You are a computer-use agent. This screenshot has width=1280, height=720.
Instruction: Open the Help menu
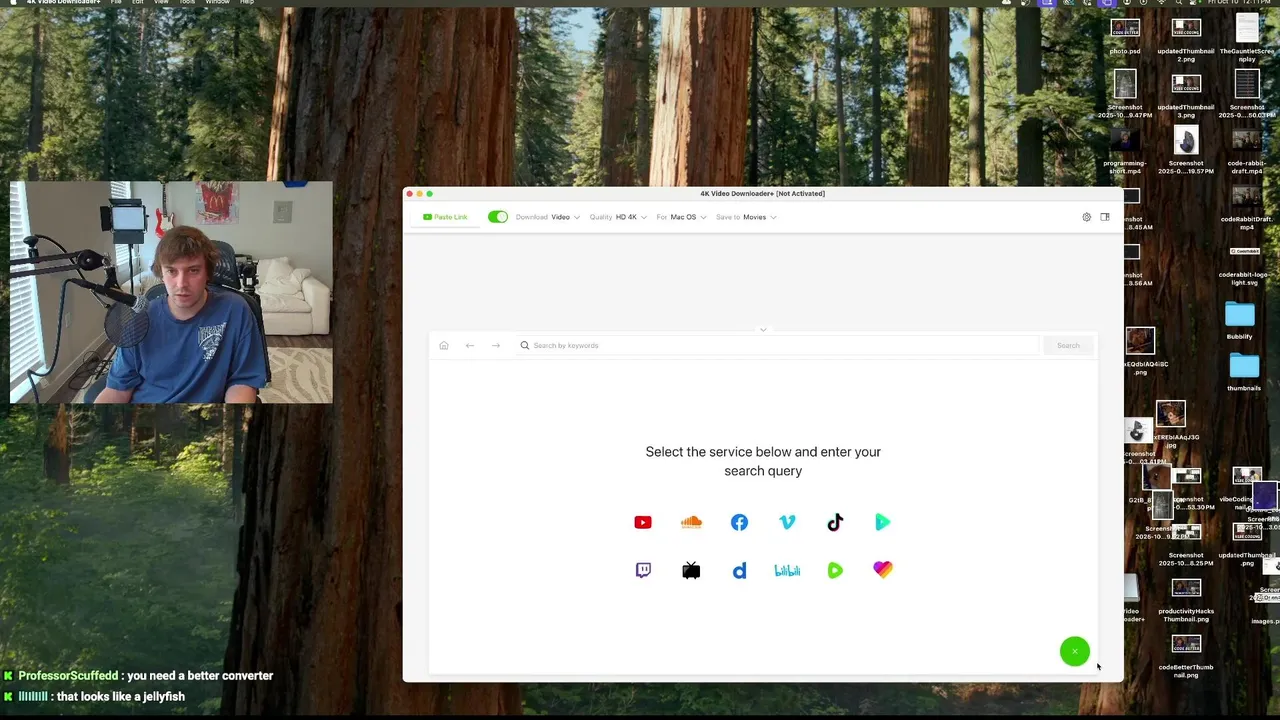point(247,2)
